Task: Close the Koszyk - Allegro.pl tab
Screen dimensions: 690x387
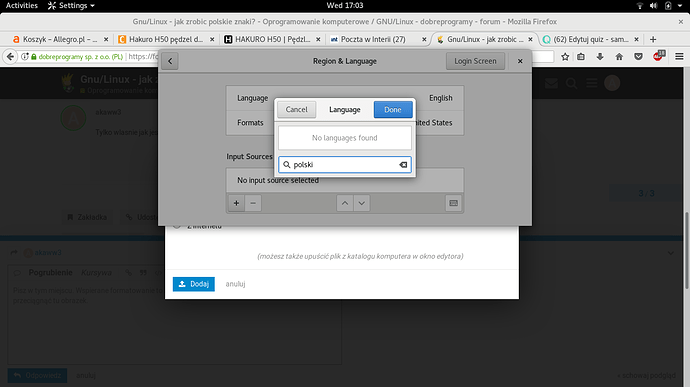Action: (x=106, y=39)
